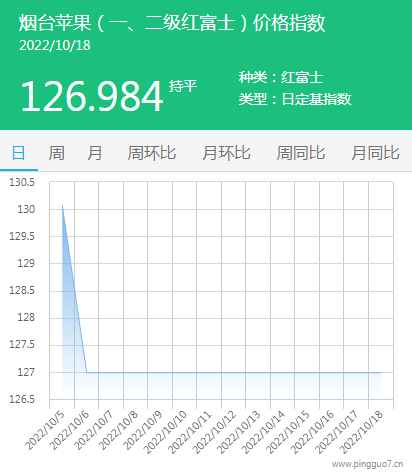Click the data point at 2022/10/6

point(87,372)
